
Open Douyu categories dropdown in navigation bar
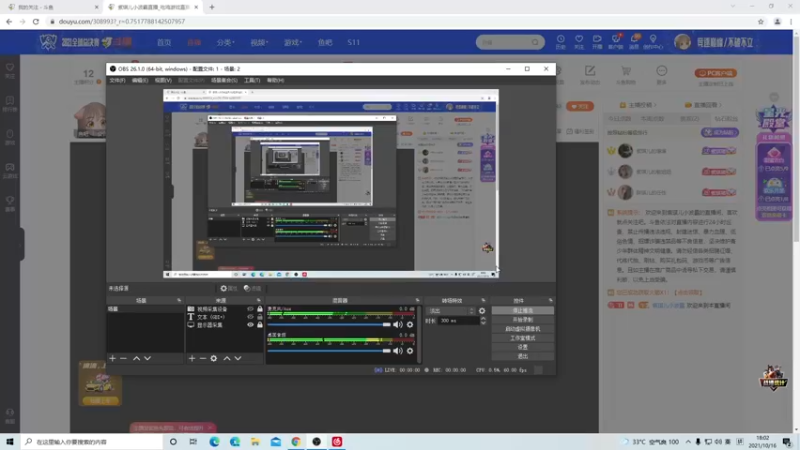tap(226, 42)
